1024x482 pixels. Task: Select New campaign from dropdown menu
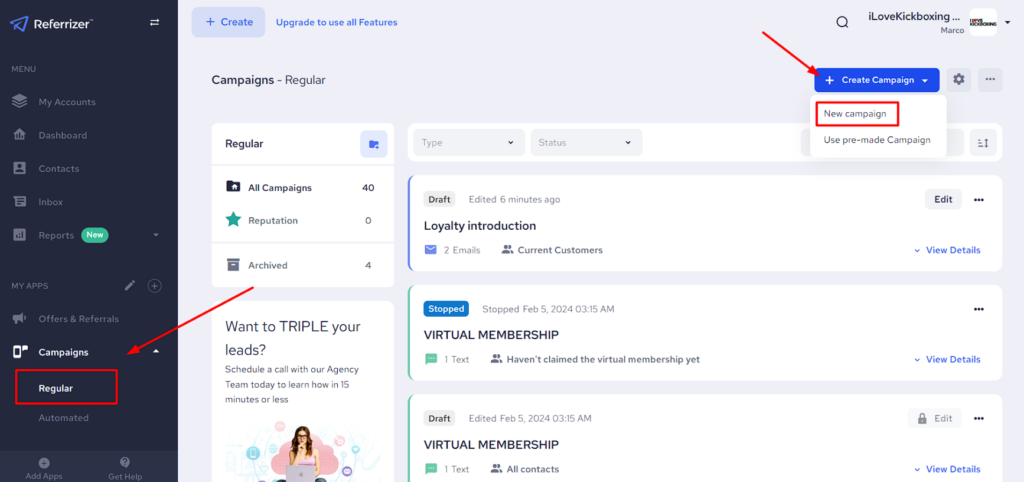point(855,114)
